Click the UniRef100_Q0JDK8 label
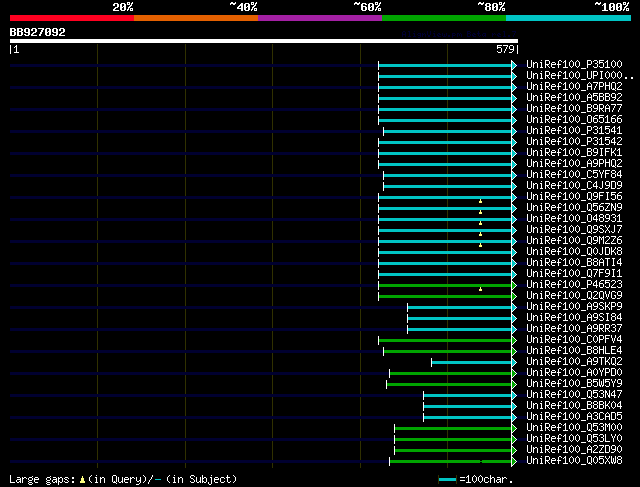 574,252
